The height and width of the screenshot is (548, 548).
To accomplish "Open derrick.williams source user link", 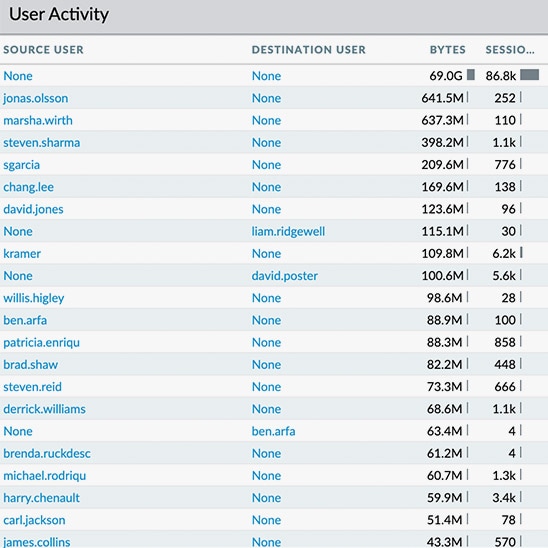I will coord(44,409).
